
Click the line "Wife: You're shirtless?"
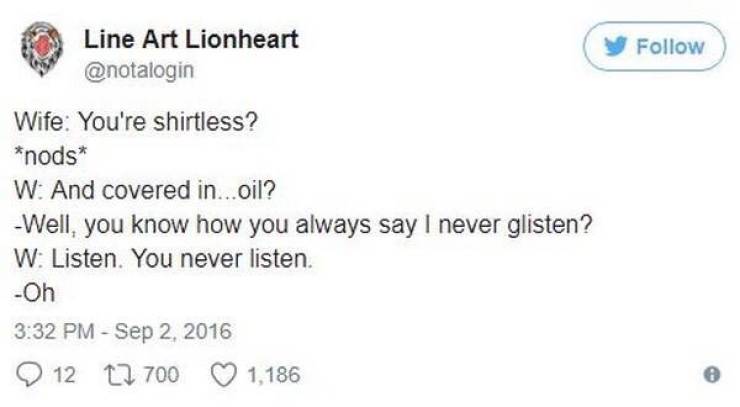[x=137, y=128]
